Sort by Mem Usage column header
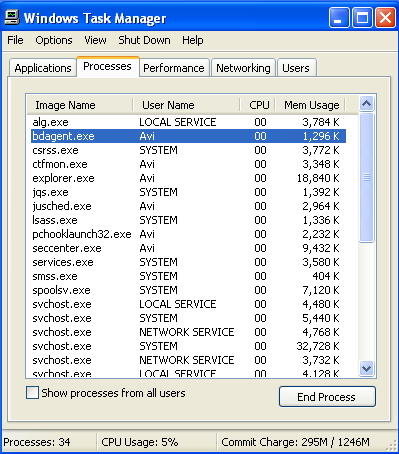 coord(310,105)
